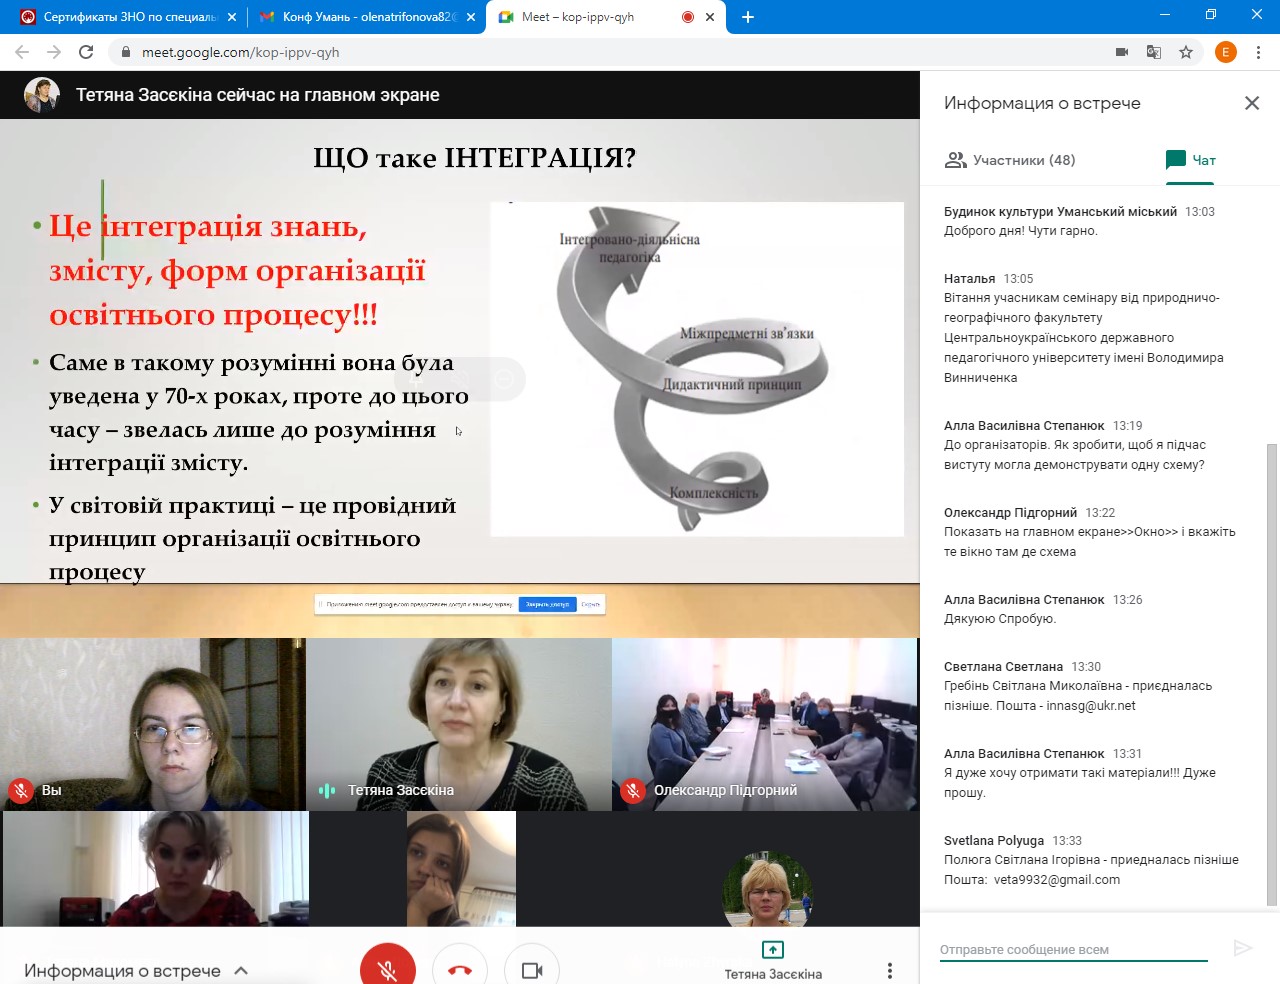
Task: Select the Чат tab
Action: (x=1190, y=160)
